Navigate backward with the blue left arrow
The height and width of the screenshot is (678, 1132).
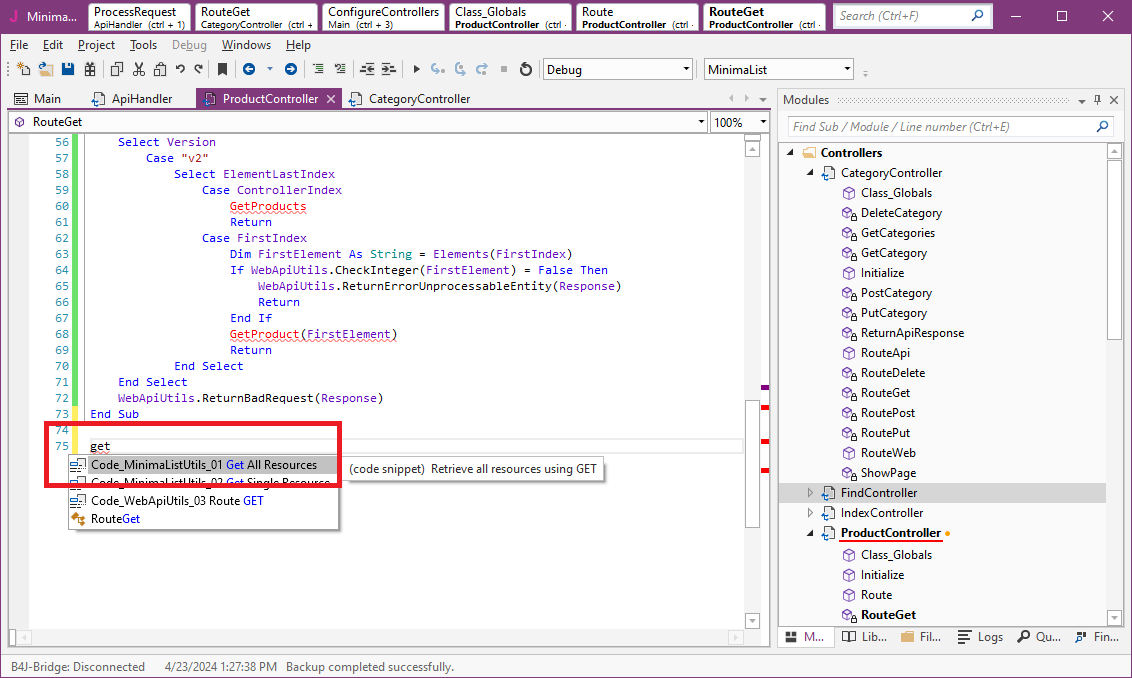[248, 69]
